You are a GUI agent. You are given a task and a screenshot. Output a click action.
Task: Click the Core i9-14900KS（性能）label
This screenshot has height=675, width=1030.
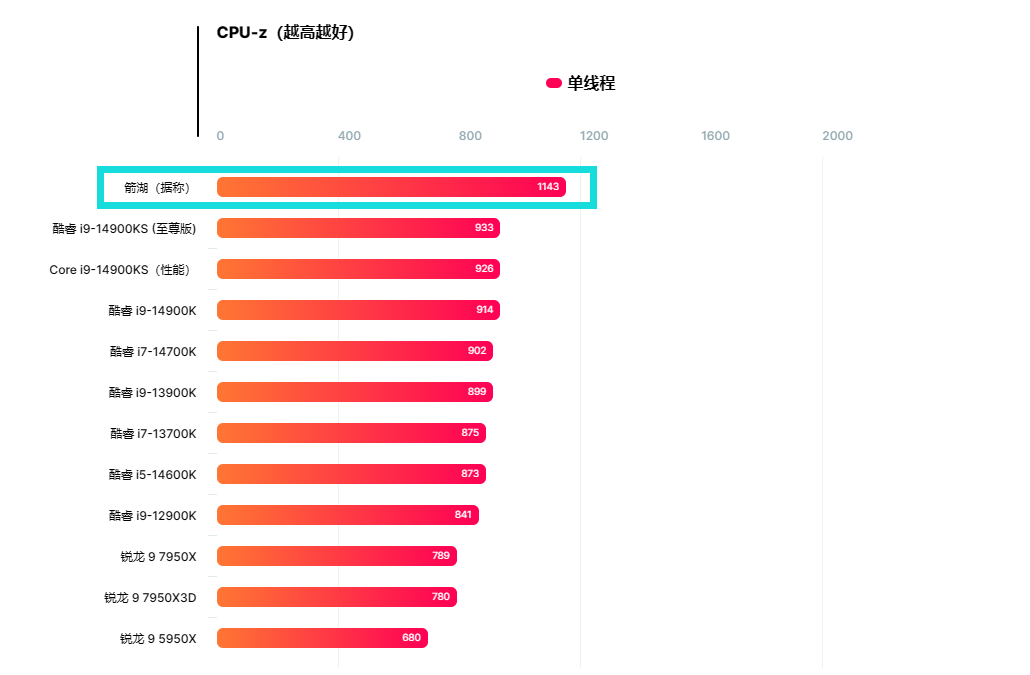(x=119, y=269)
